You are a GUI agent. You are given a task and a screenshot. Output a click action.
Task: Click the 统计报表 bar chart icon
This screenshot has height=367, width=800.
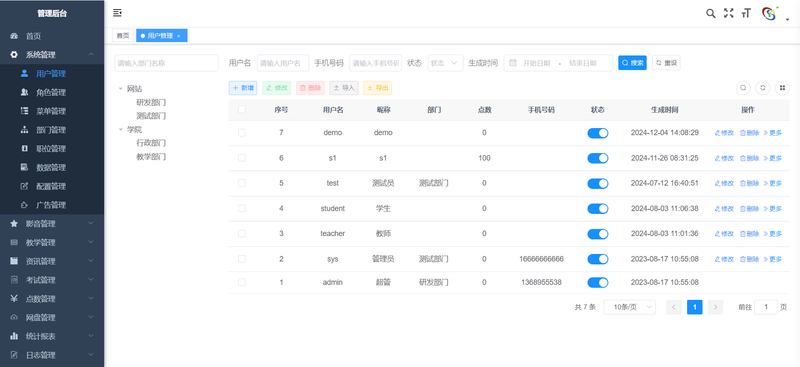[14, 336]
